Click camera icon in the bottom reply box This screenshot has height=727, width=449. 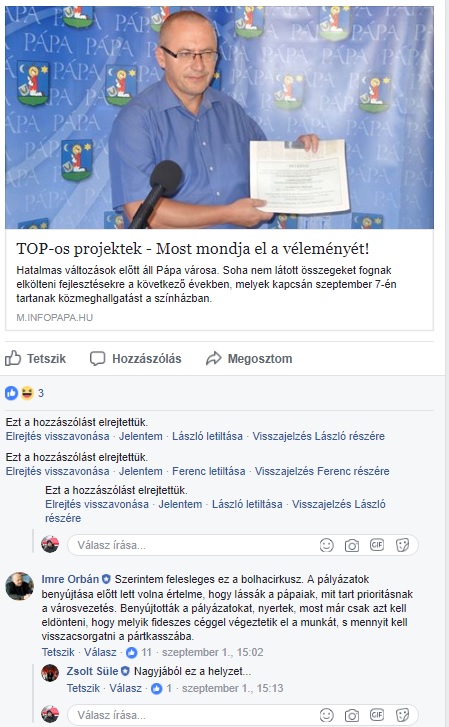coord(352,715)
